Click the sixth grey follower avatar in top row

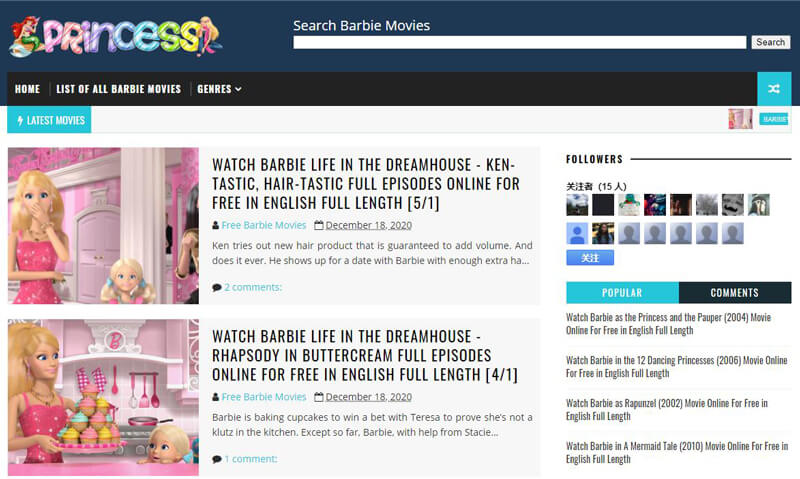pyautogui.click(x=707, y=205)
